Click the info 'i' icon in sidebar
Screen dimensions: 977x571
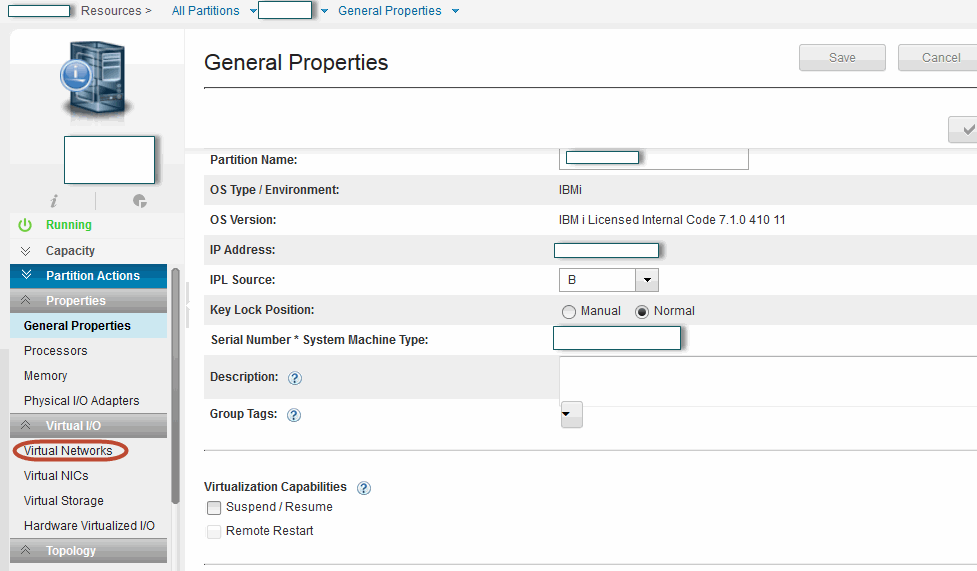tap(53, 201)
